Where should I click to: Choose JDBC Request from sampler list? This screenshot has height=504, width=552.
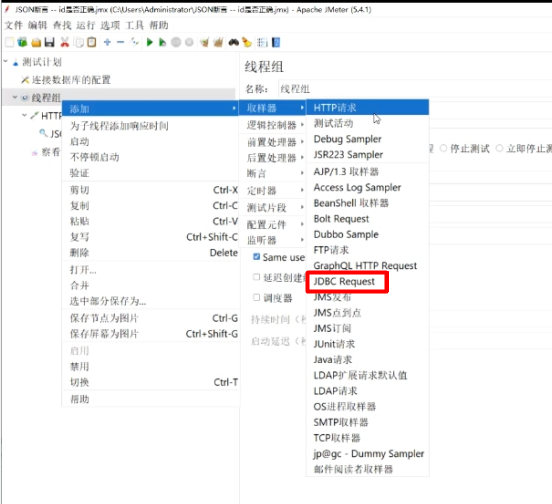[x=368, y=282]
